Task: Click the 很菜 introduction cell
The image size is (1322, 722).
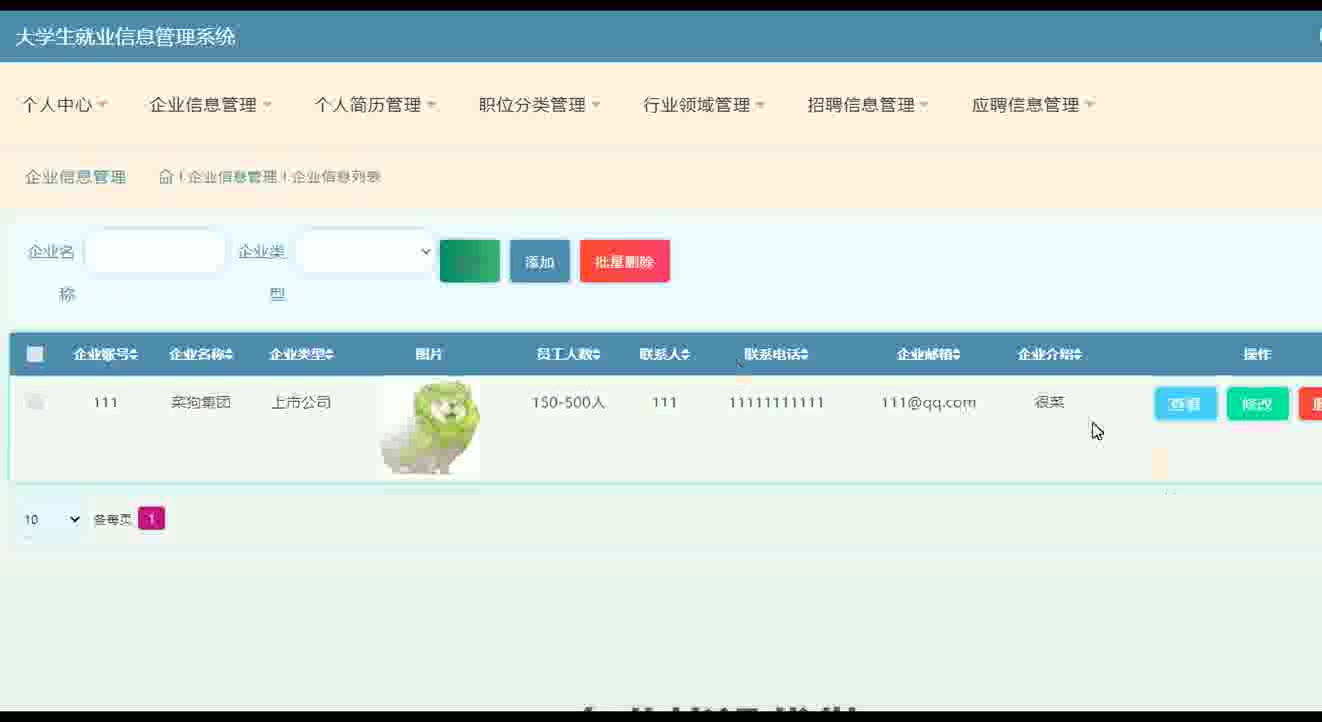Action: pos(1049,402)
